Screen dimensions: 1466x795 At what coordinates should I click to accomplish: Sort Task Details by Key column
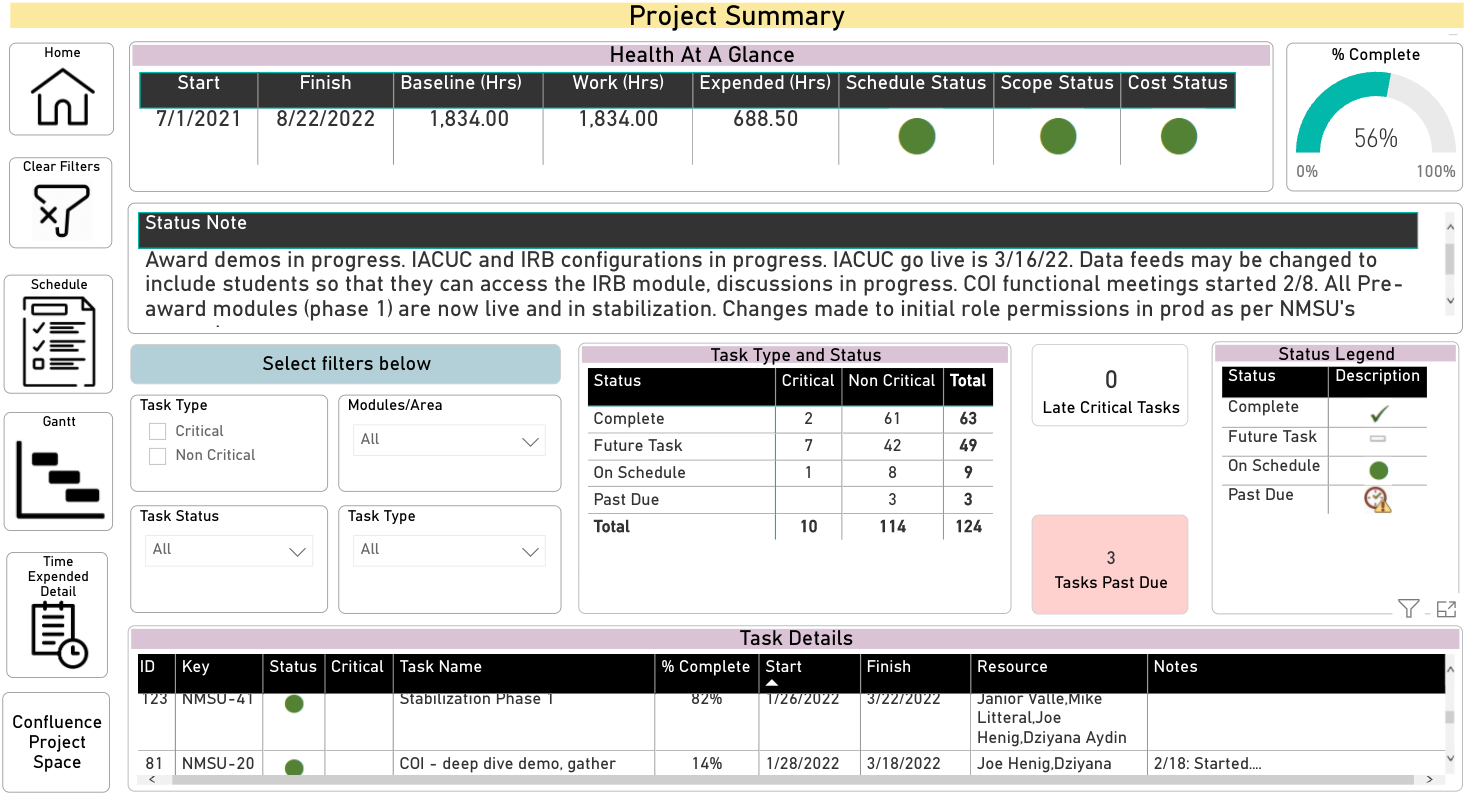[x=195, y=667]
